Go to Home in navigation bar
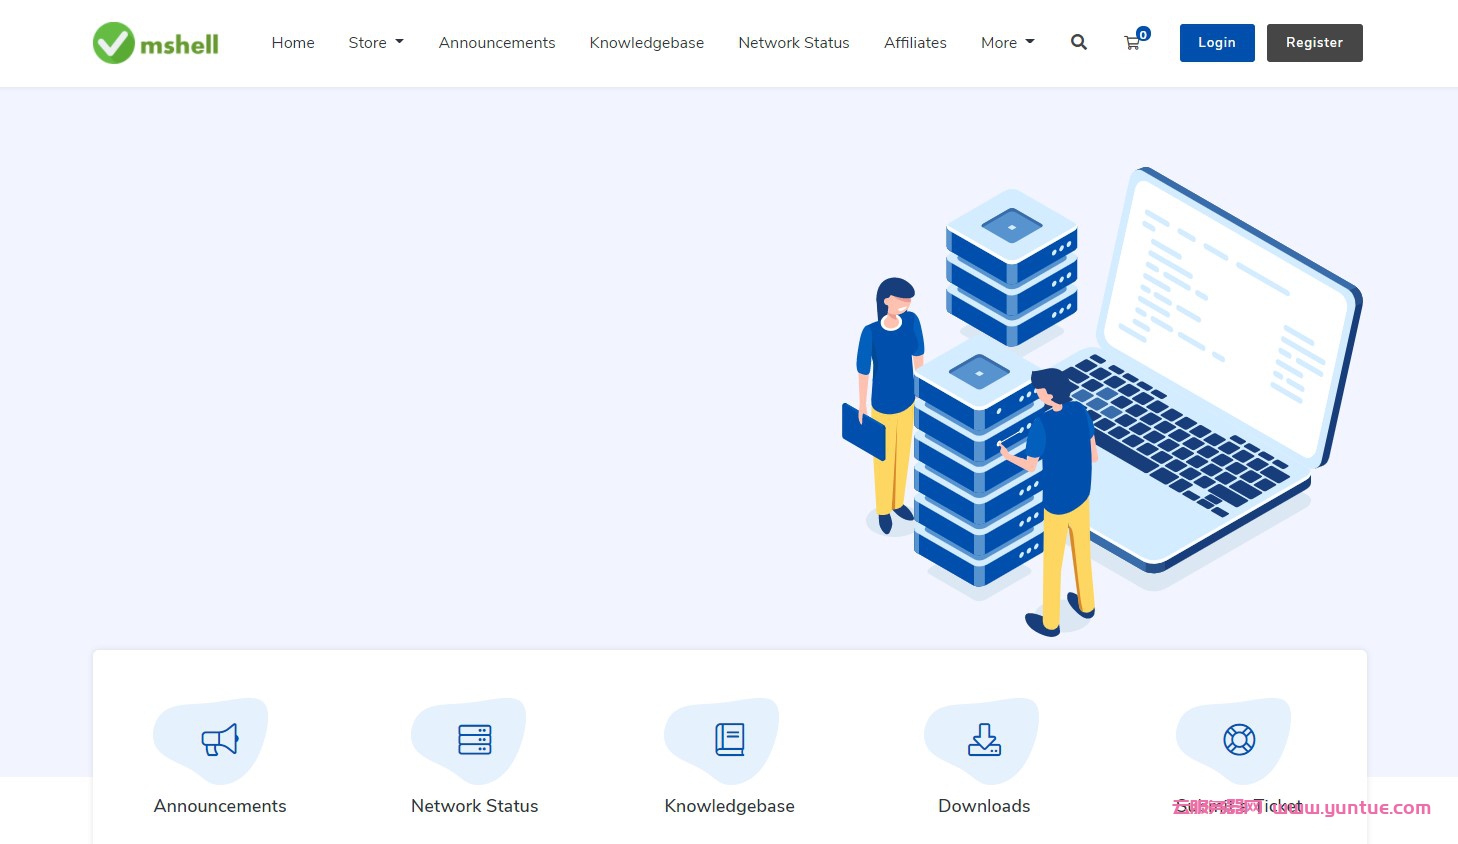 [293, 43]
